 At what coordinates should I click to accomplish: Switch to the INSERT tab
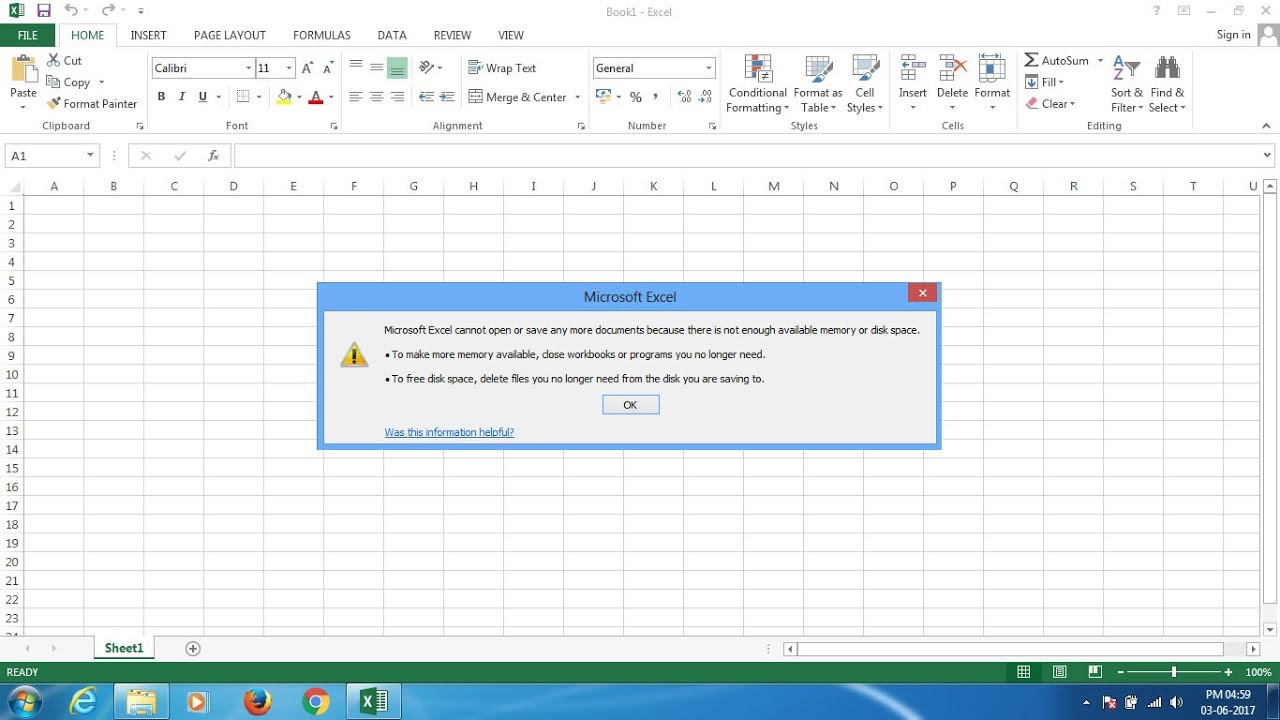click(x=148, y=35)
